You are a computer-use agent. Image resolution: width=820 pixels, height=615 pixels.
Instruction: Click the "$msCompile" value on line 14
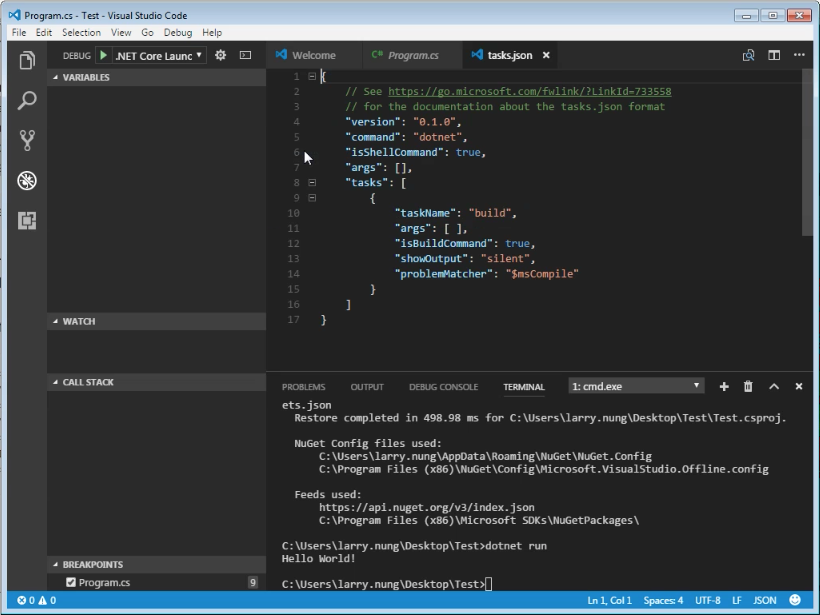tap(542, 274)
